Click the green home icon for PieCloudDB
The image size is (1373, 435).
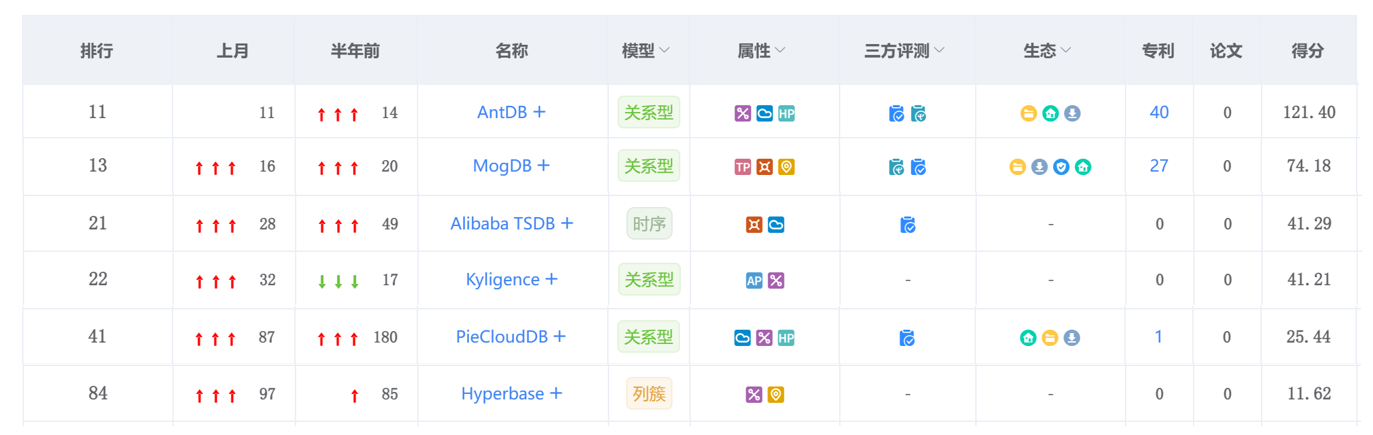[x=1028, y=338]
